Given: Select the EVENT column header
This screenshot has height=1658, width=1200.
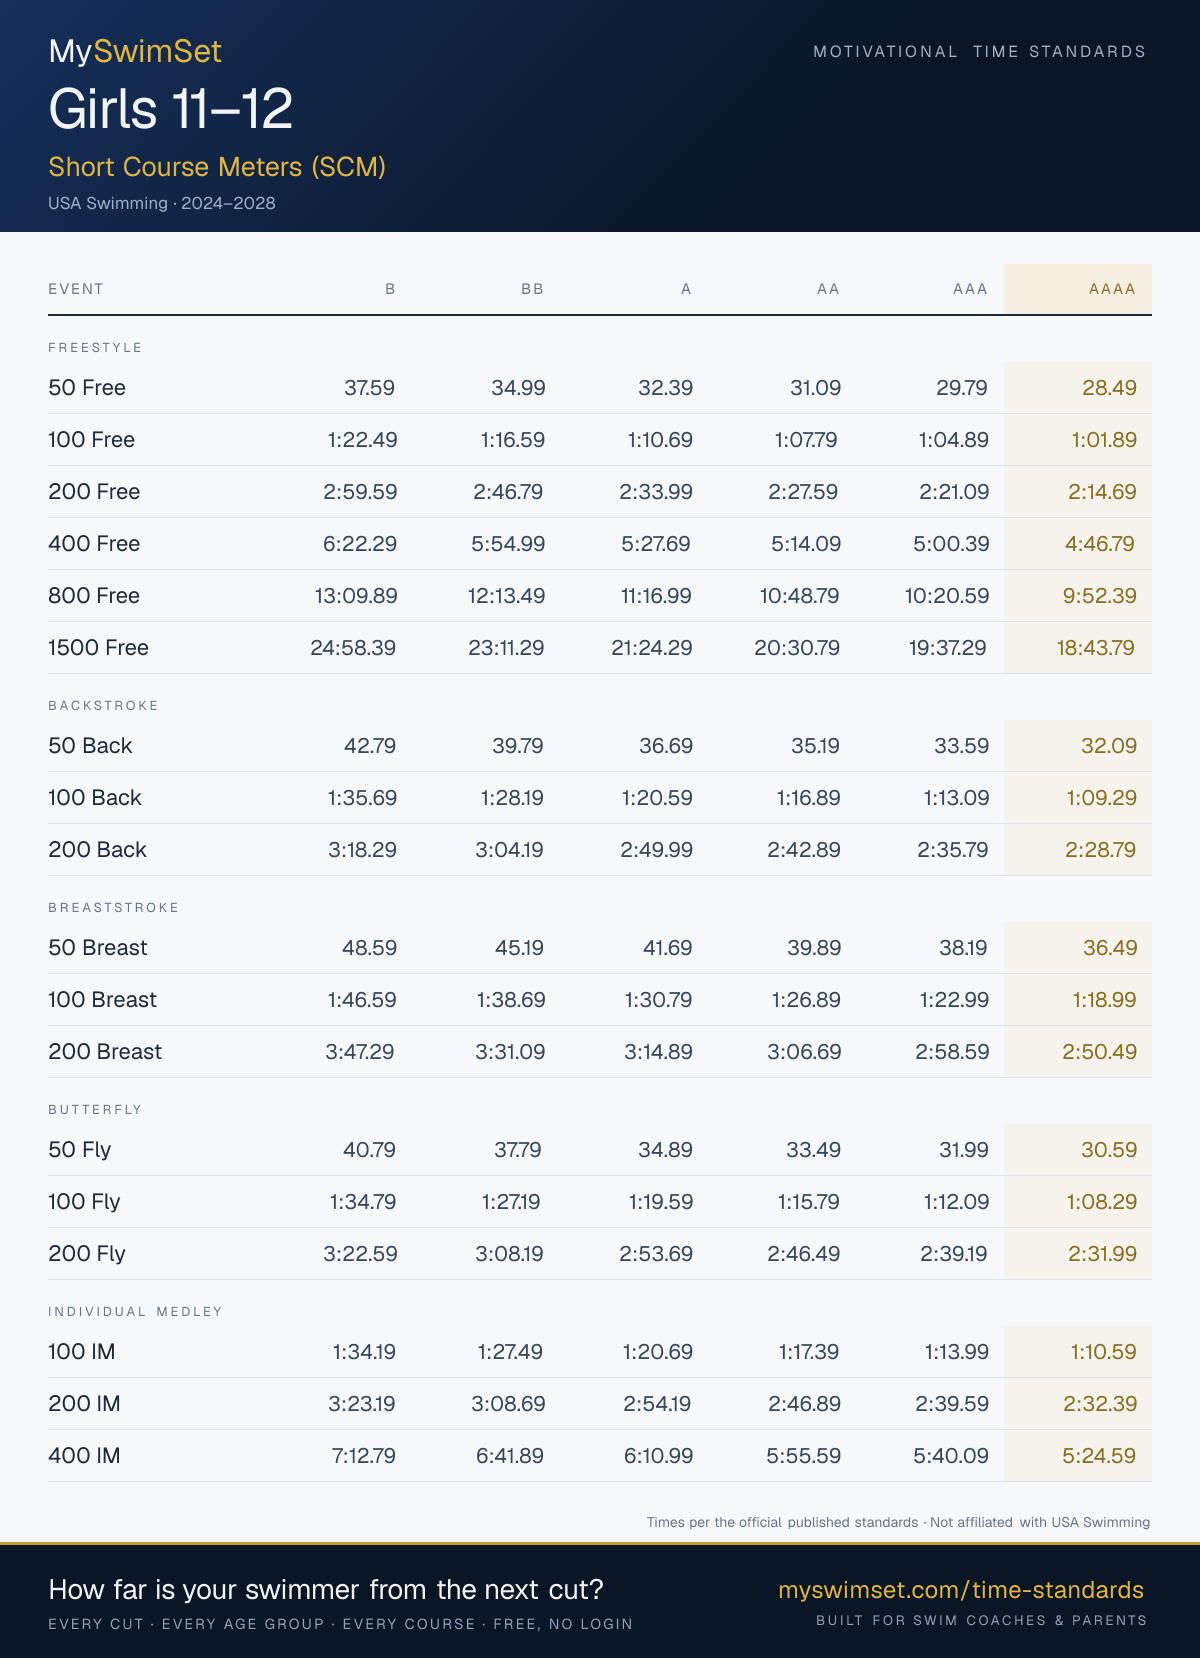Looking at the screenshot, I should point(76,289).
